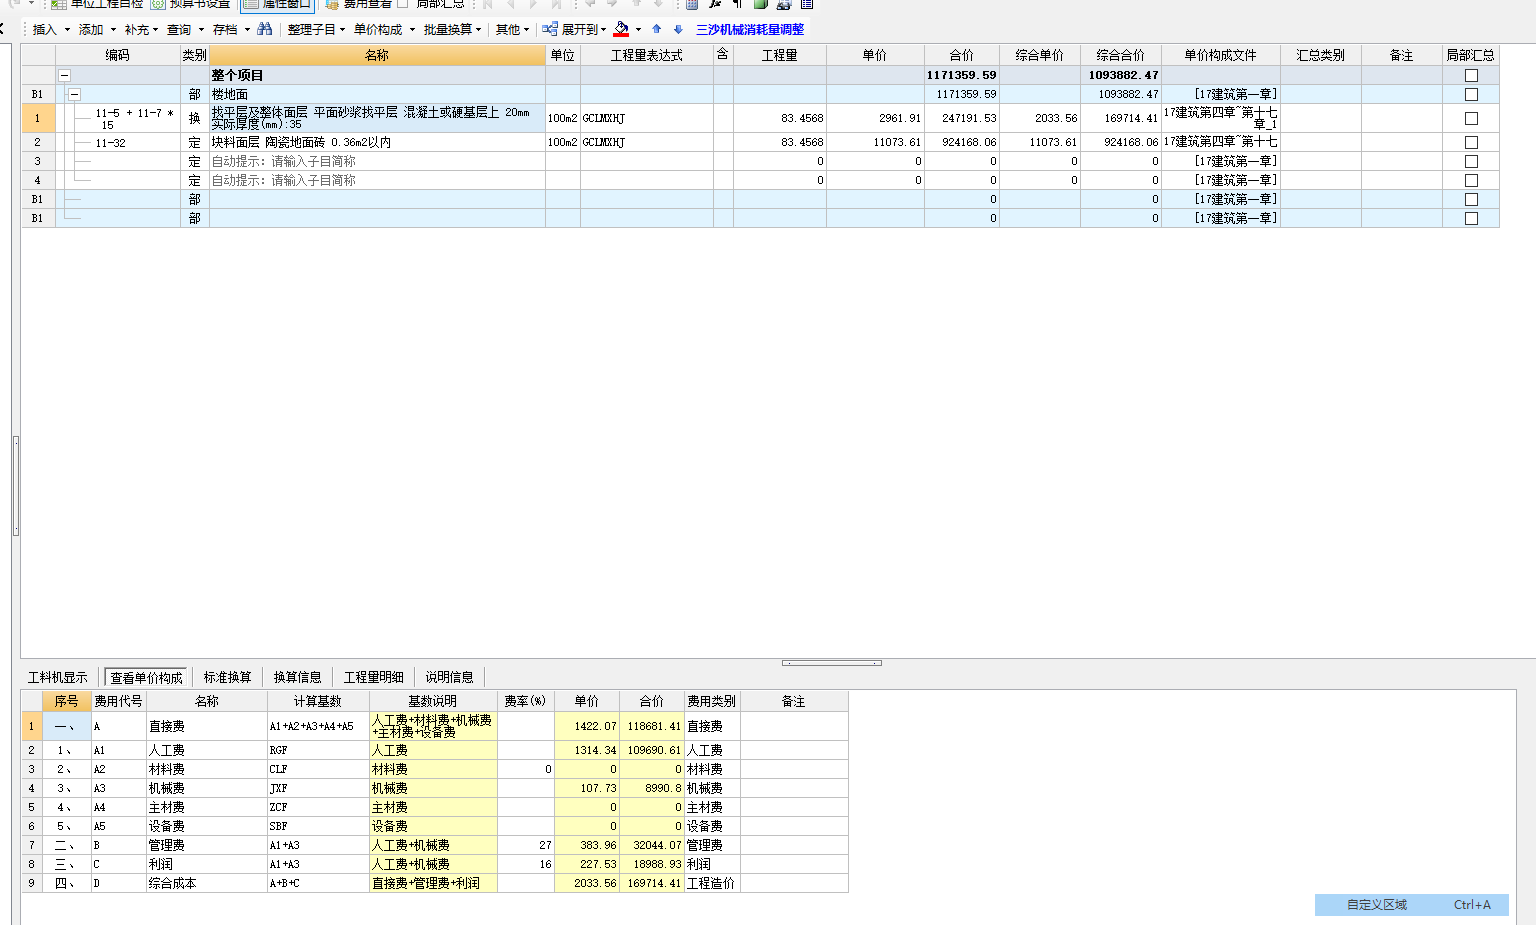The image size is (1536, 925).
Task: Click the horizontal pane splitter handle
Action: point(832,663)
